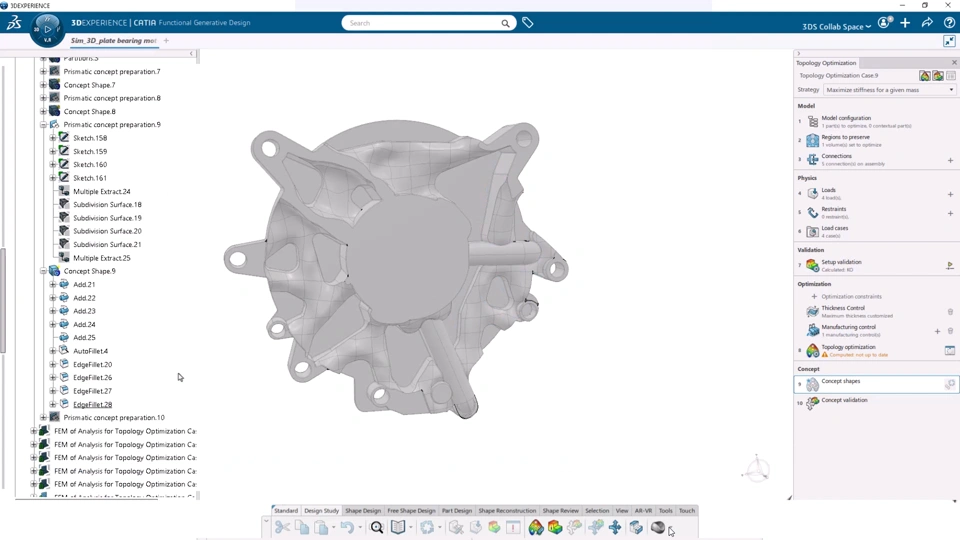Switch to Free Shape Design tab
The height and width of the screenshot is (540, 960).
pos(411,511)
